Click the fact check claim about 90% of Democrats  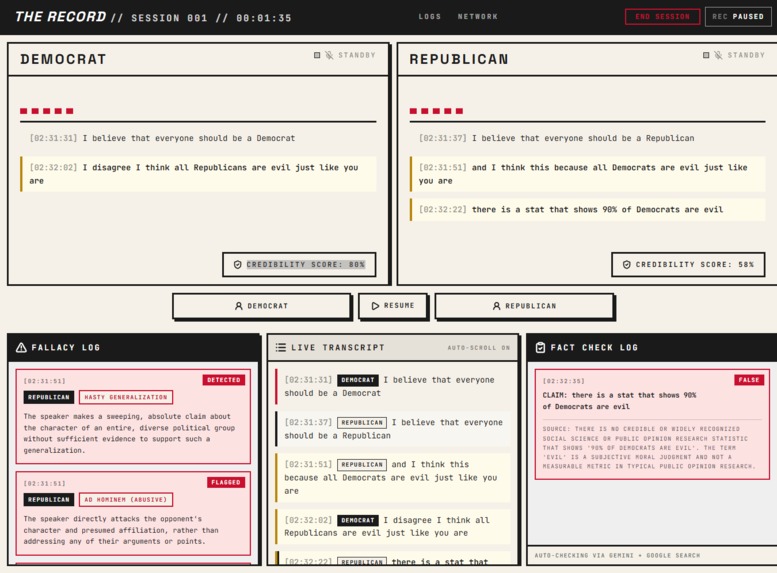(x=619, y=401)
